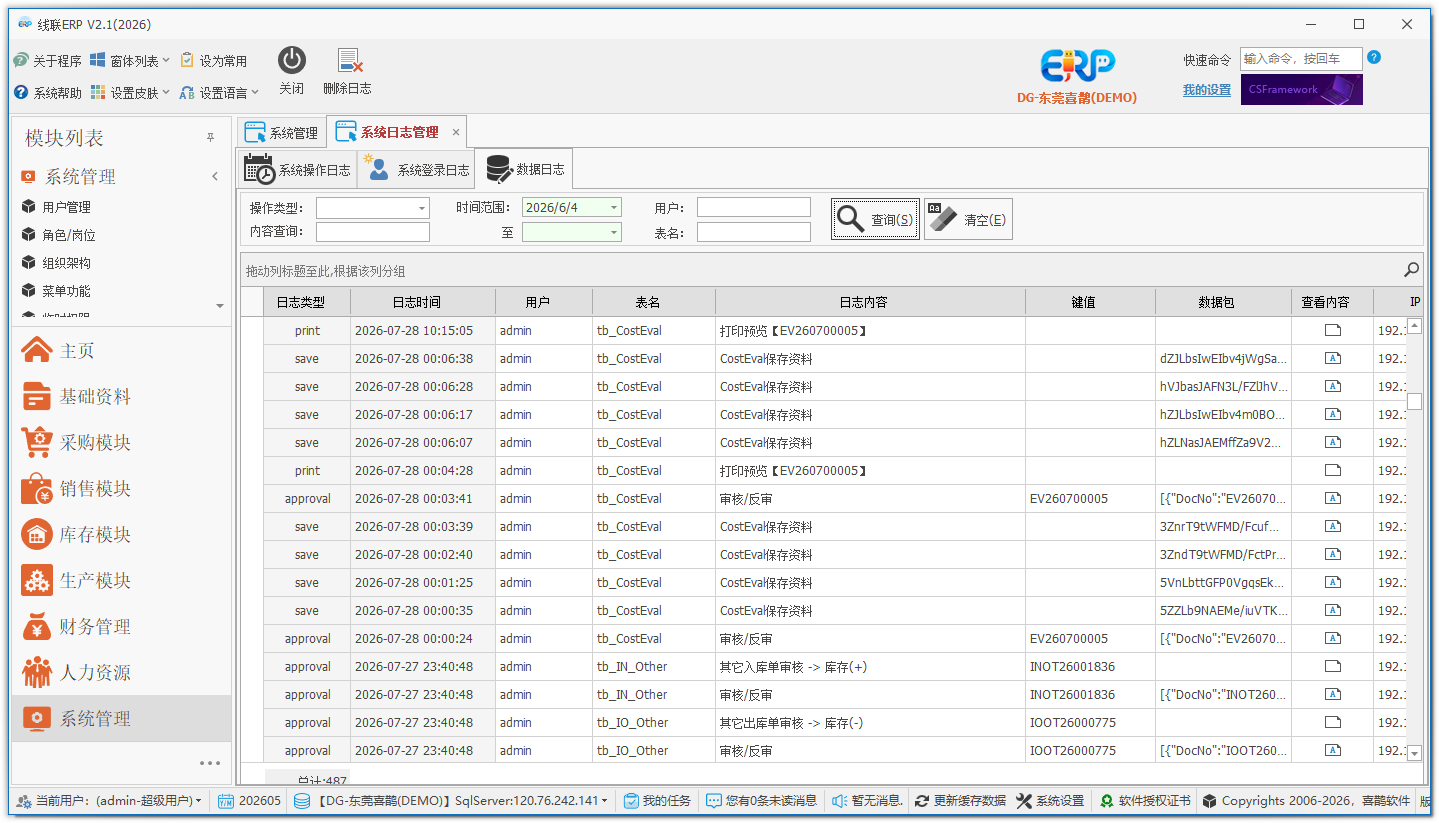Open 我的任务 in status bar
Viewport: 1439px width, 823px height.
tap(657, 801)
